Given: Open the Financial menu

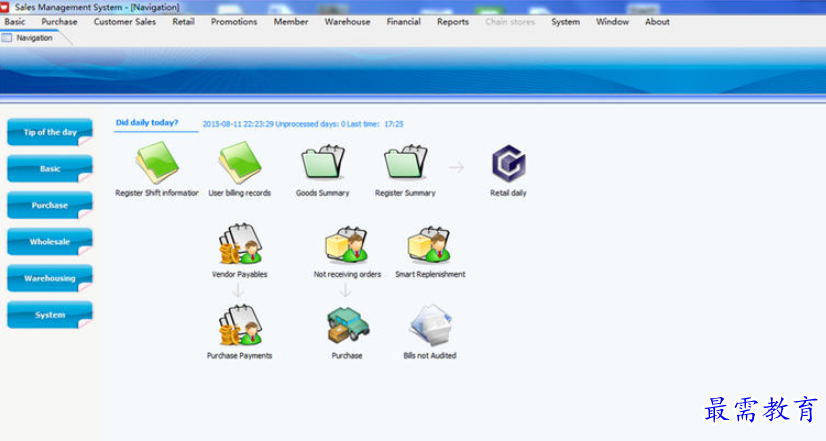Looking at the screenshot, I should point(404,22).
